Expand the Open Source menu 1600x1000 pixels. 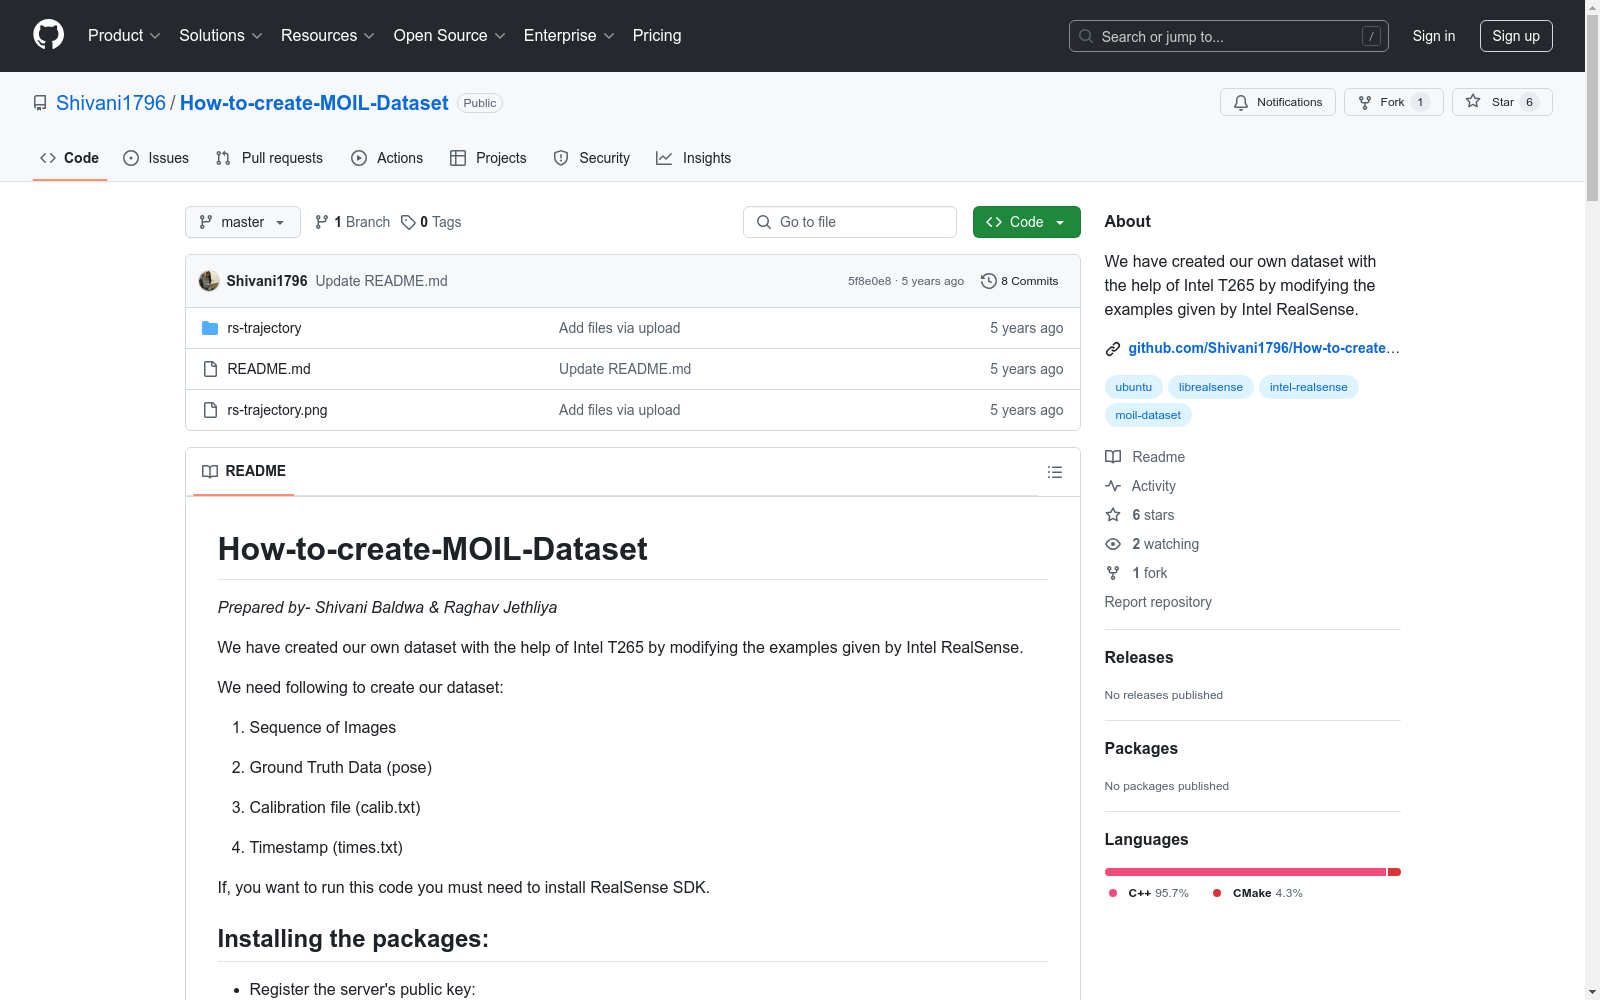[450, 35]
